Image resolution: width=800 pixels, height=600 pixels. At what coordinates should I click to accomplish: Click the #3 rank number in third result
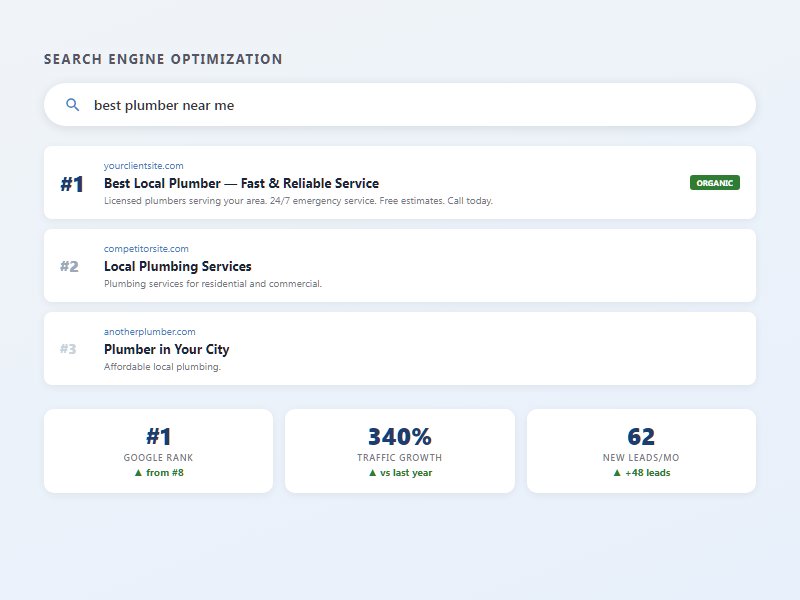[68, 350]
